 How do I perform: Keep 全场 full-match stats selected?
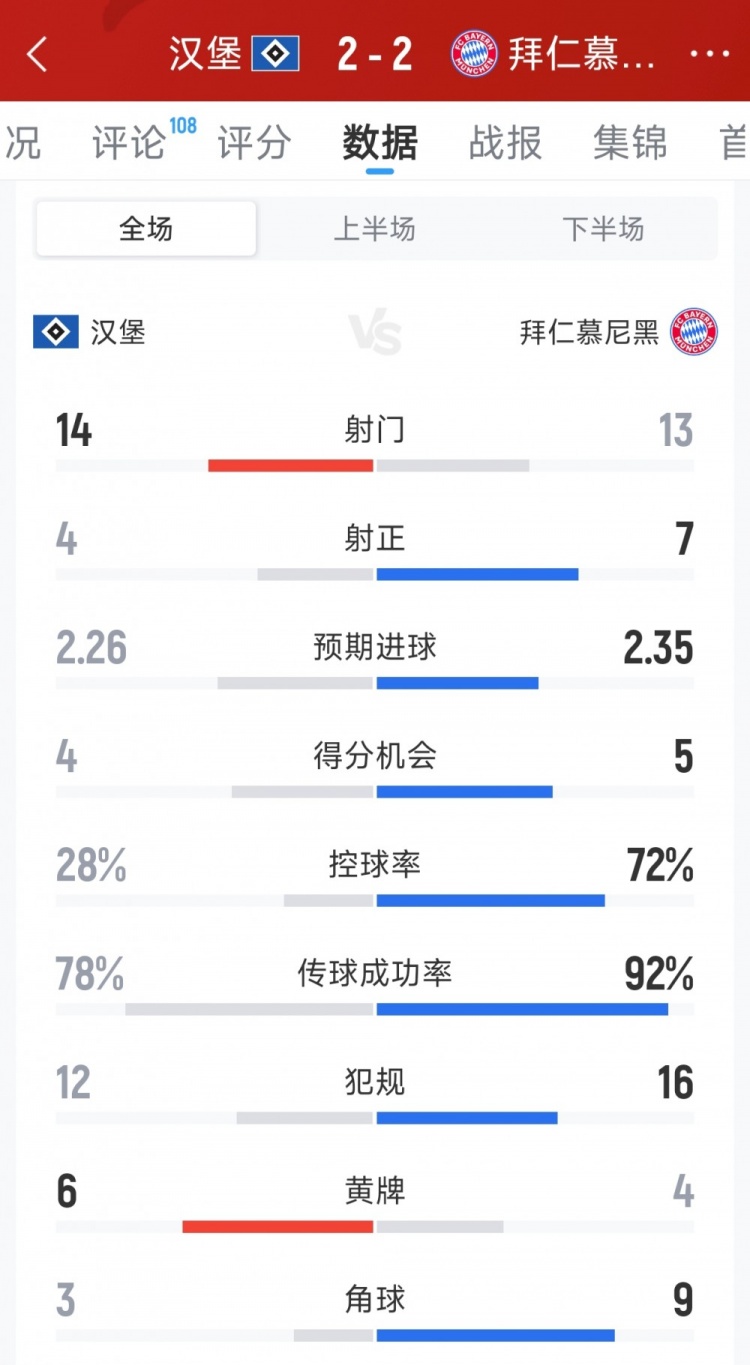[x=145, y=228]
